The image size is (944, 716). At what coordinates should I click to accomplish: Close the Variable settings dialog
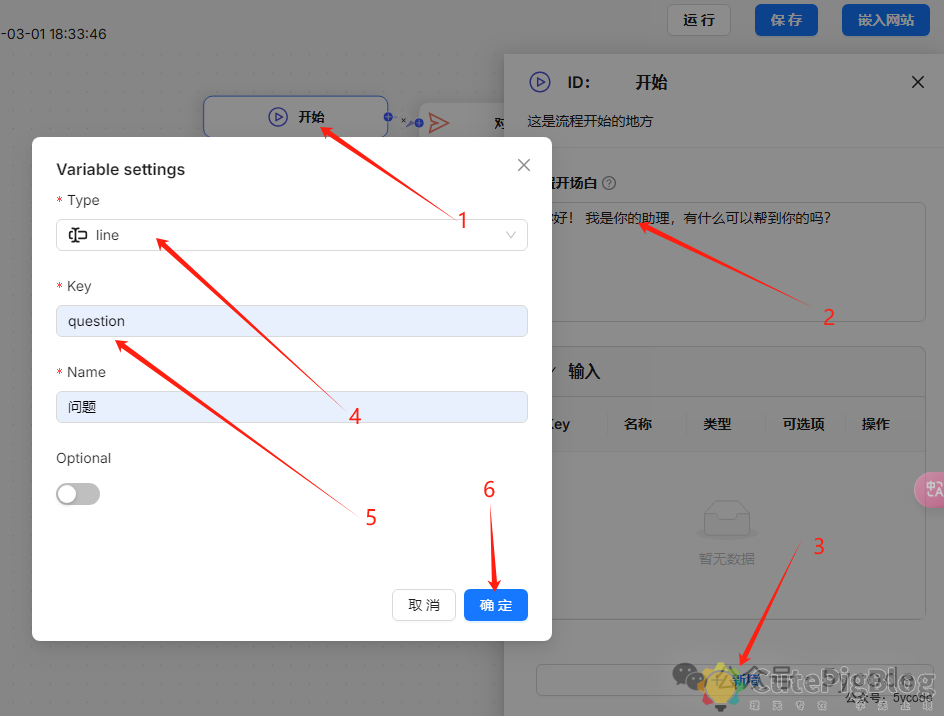[x=524, y=165]
